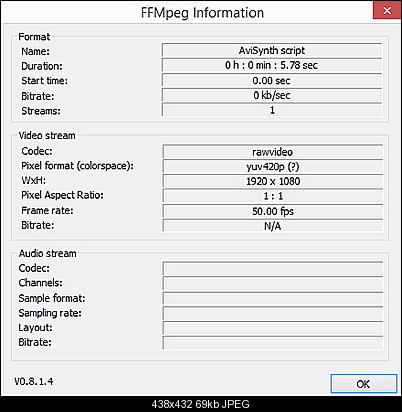Click the Pixel format field yuv420p (?)
This screenshot has height=412, width=402.
(273, 167)
